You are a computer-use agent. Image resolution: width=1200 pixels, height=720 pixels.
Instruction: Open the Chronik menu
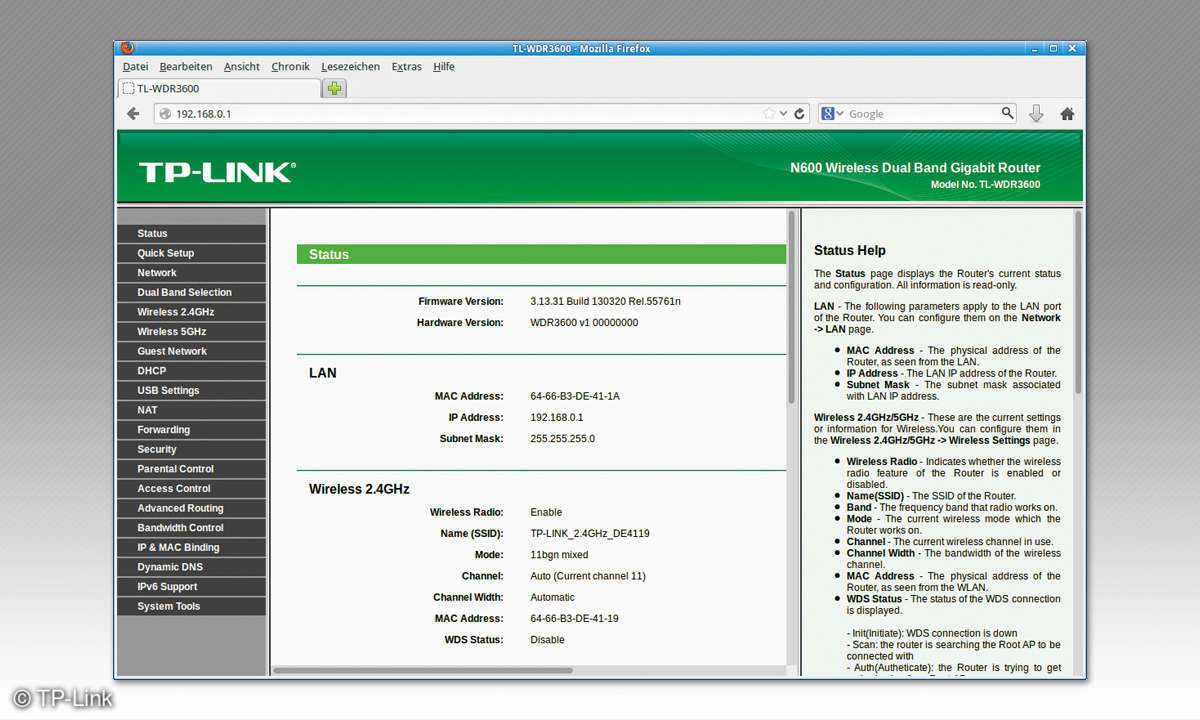pyautogui.click(x=290, y=67)
